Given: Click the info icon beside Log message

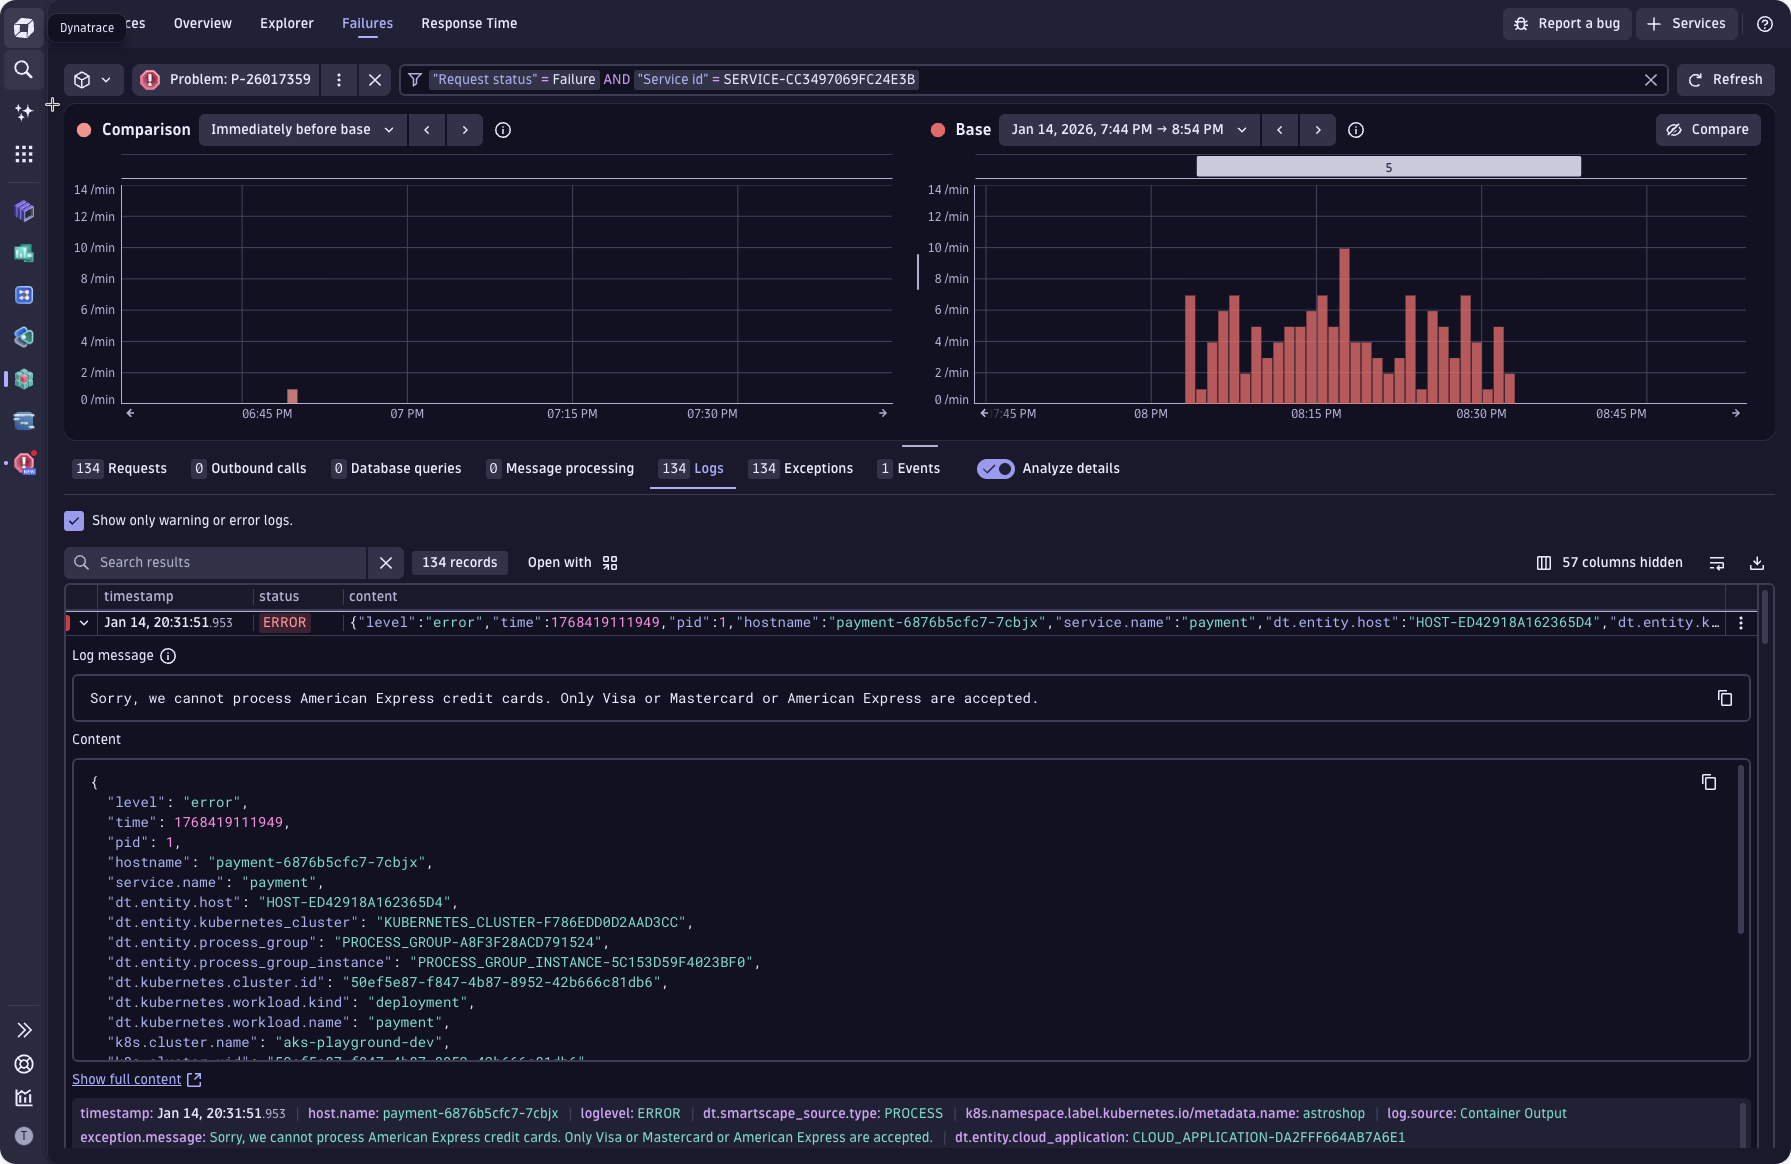Looking at the screenshot, I should pos(168,656).
